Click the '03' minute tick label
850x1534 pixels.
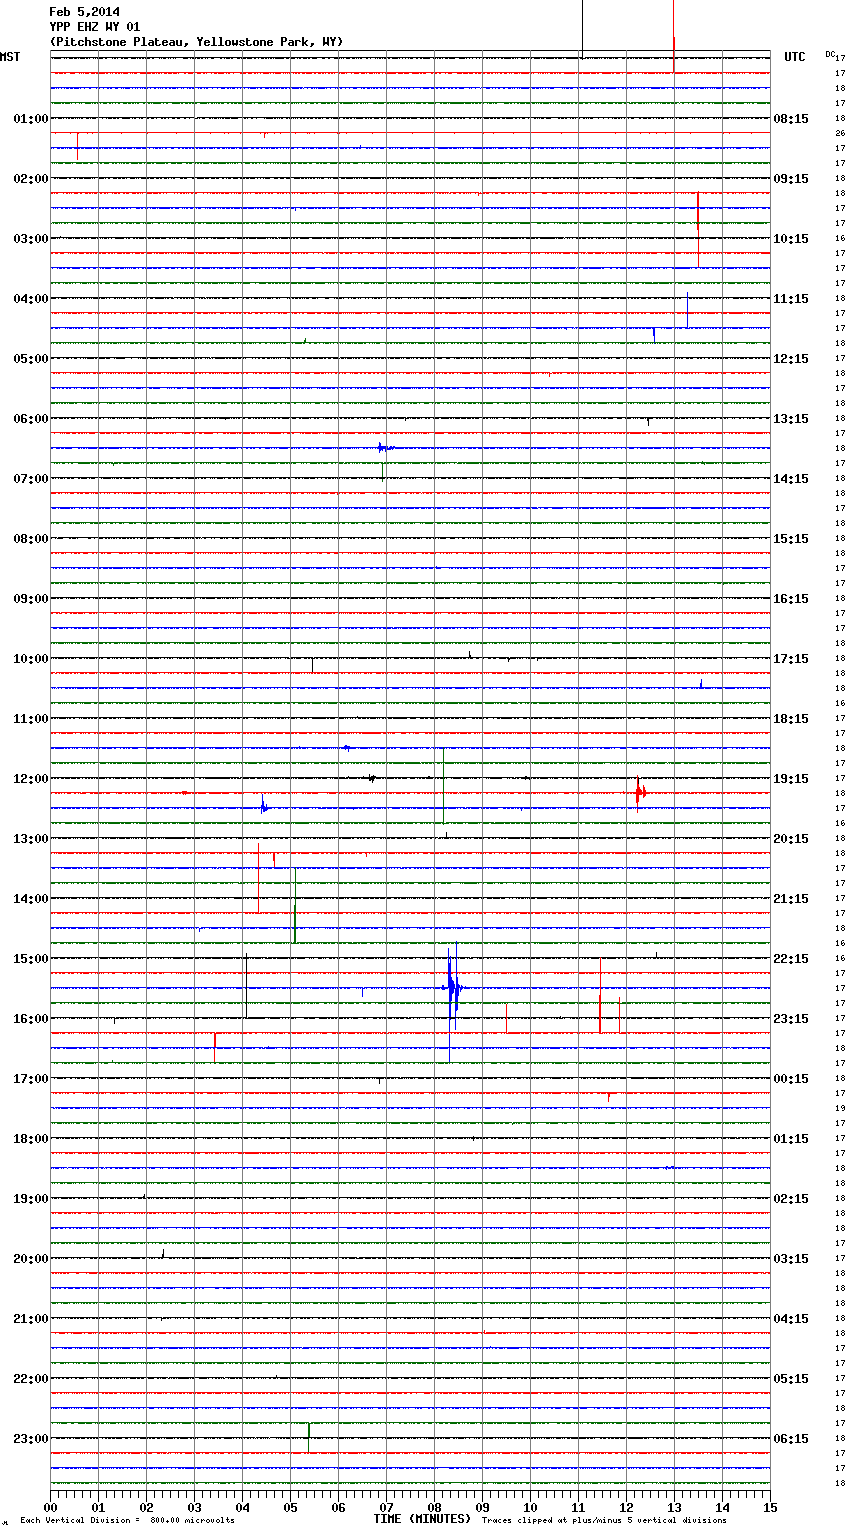[x=194, y=1507]
